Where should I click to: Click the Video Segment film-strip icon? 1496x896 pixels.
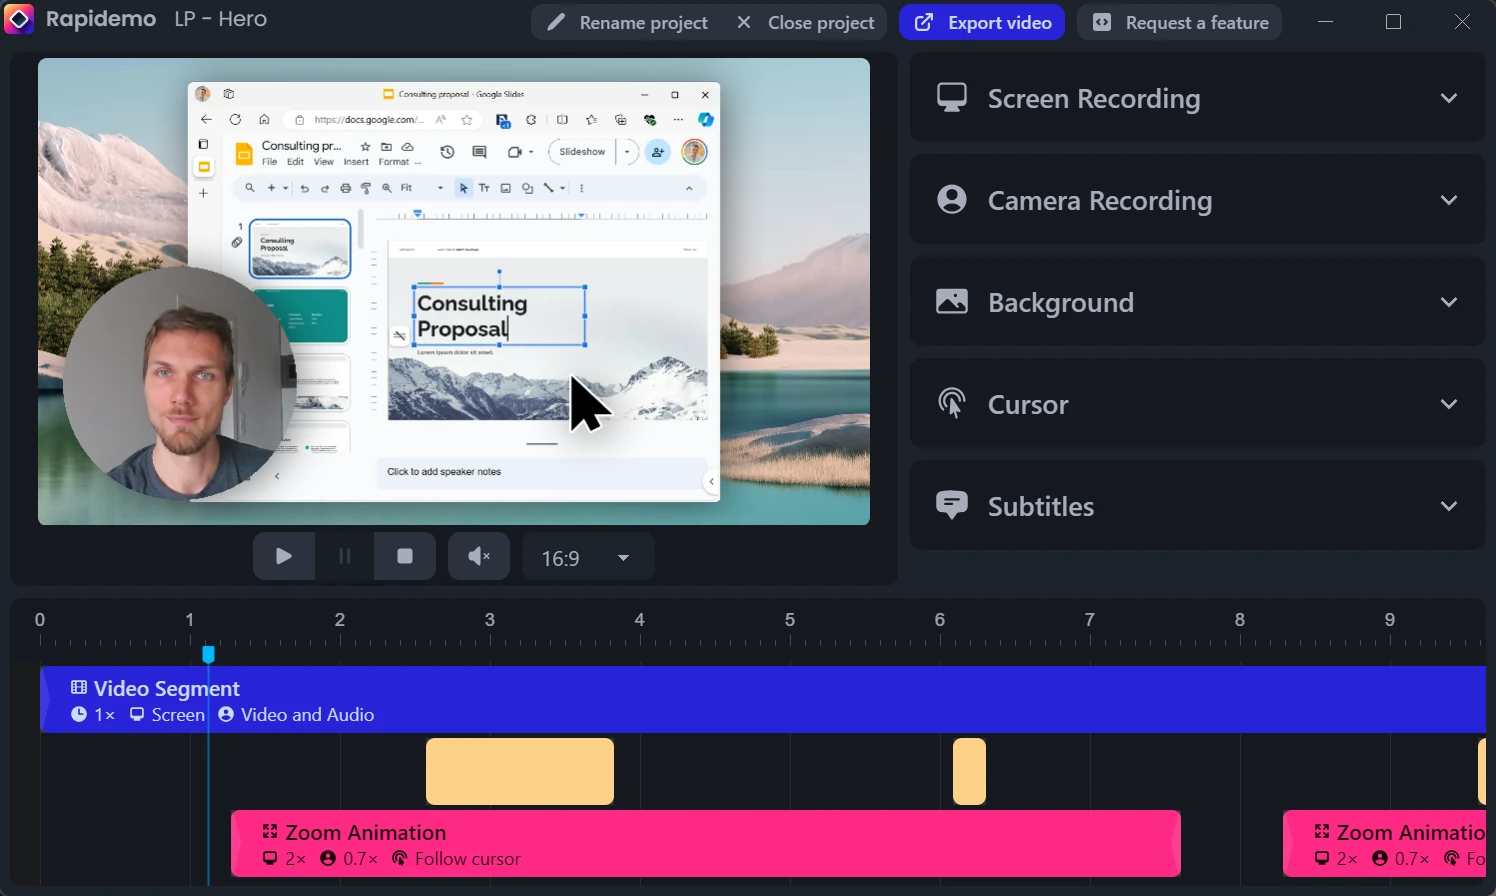pyautogui.click(x=79, y=687)
